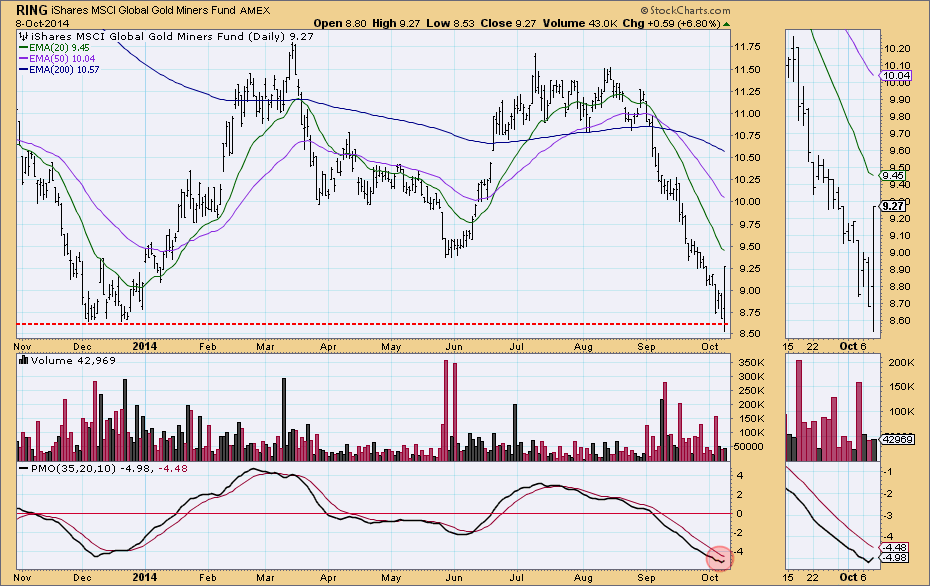Image resolution: width=930 pixels, height=586 pixels.
Task: Click the bar chart icon before the Daily legend title
Action: 24,36
